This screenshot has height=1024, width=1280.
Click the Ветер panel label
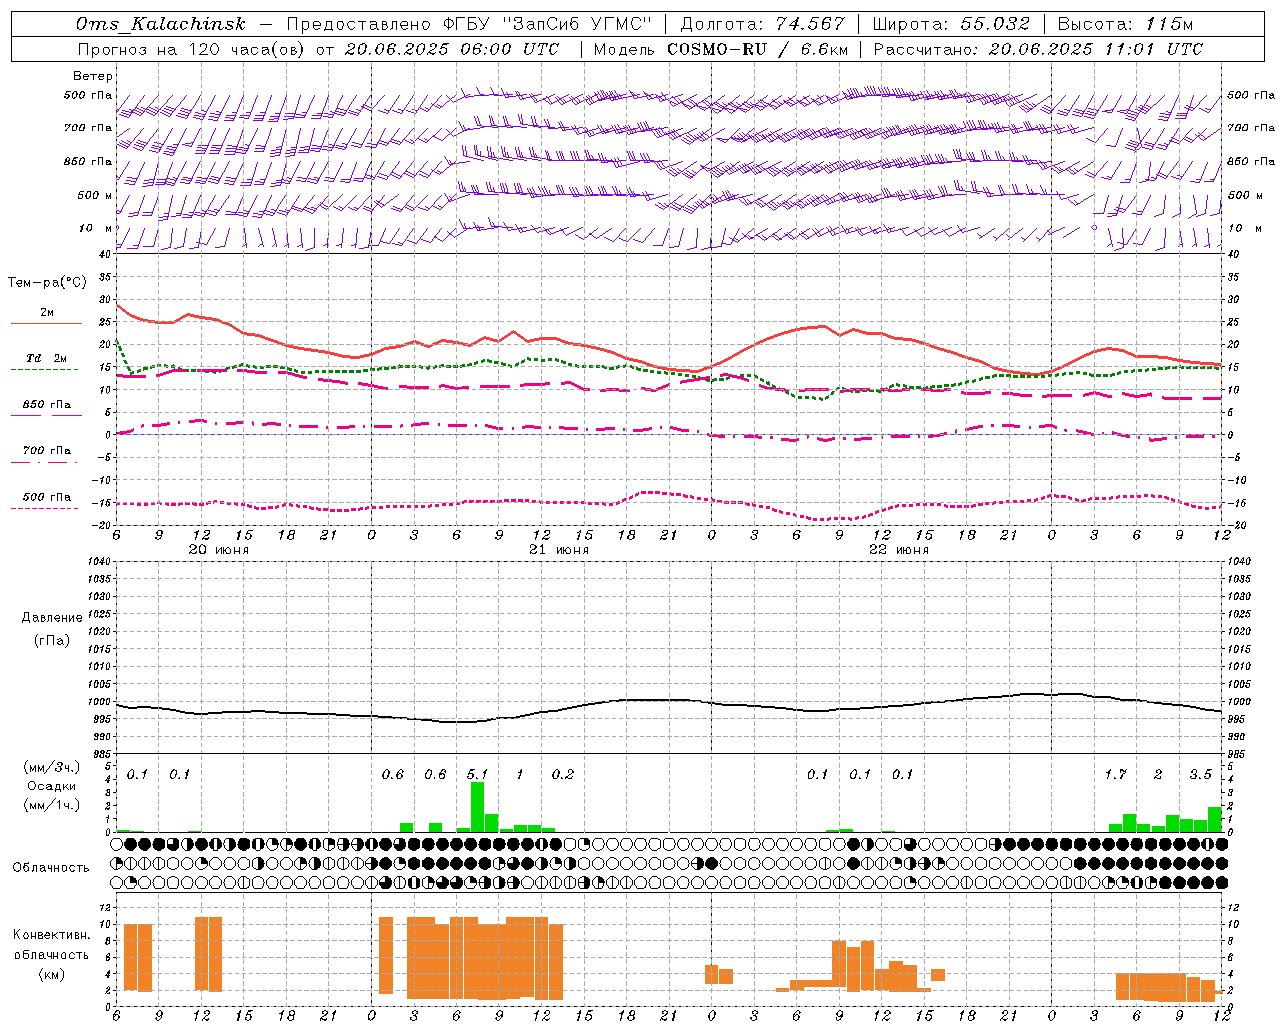93,76
